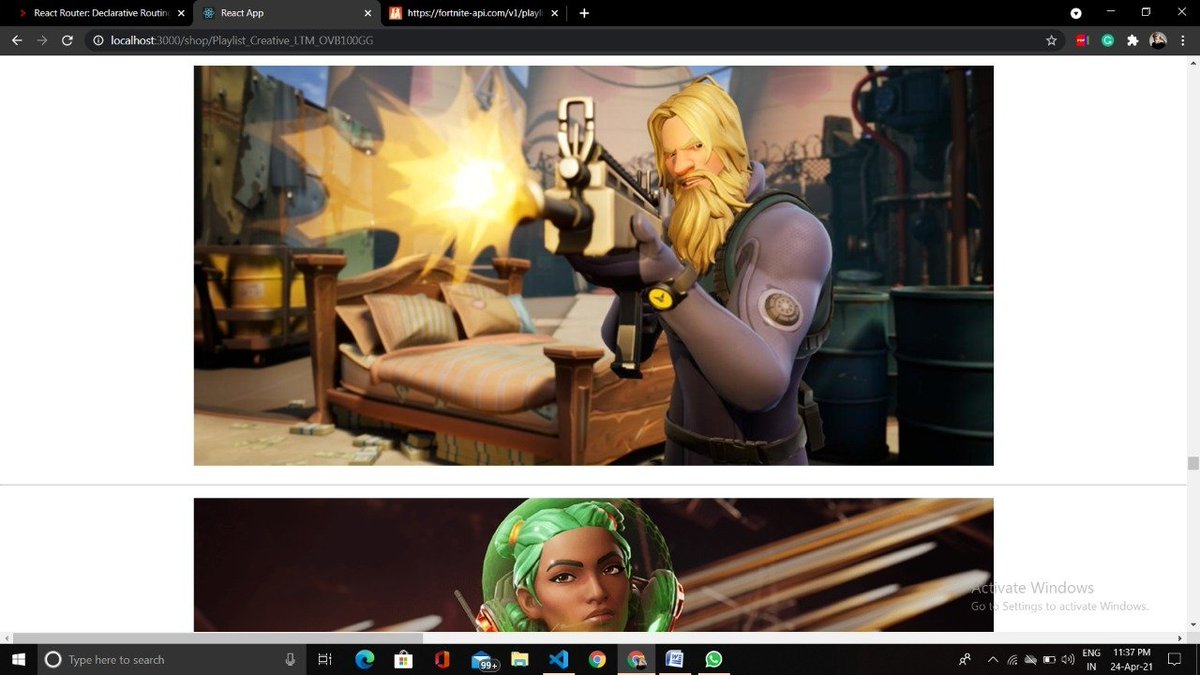Open Microsoft Store from taskbar
The width and height of the screenshot is (1200, 675).
[x=403, y=659]
